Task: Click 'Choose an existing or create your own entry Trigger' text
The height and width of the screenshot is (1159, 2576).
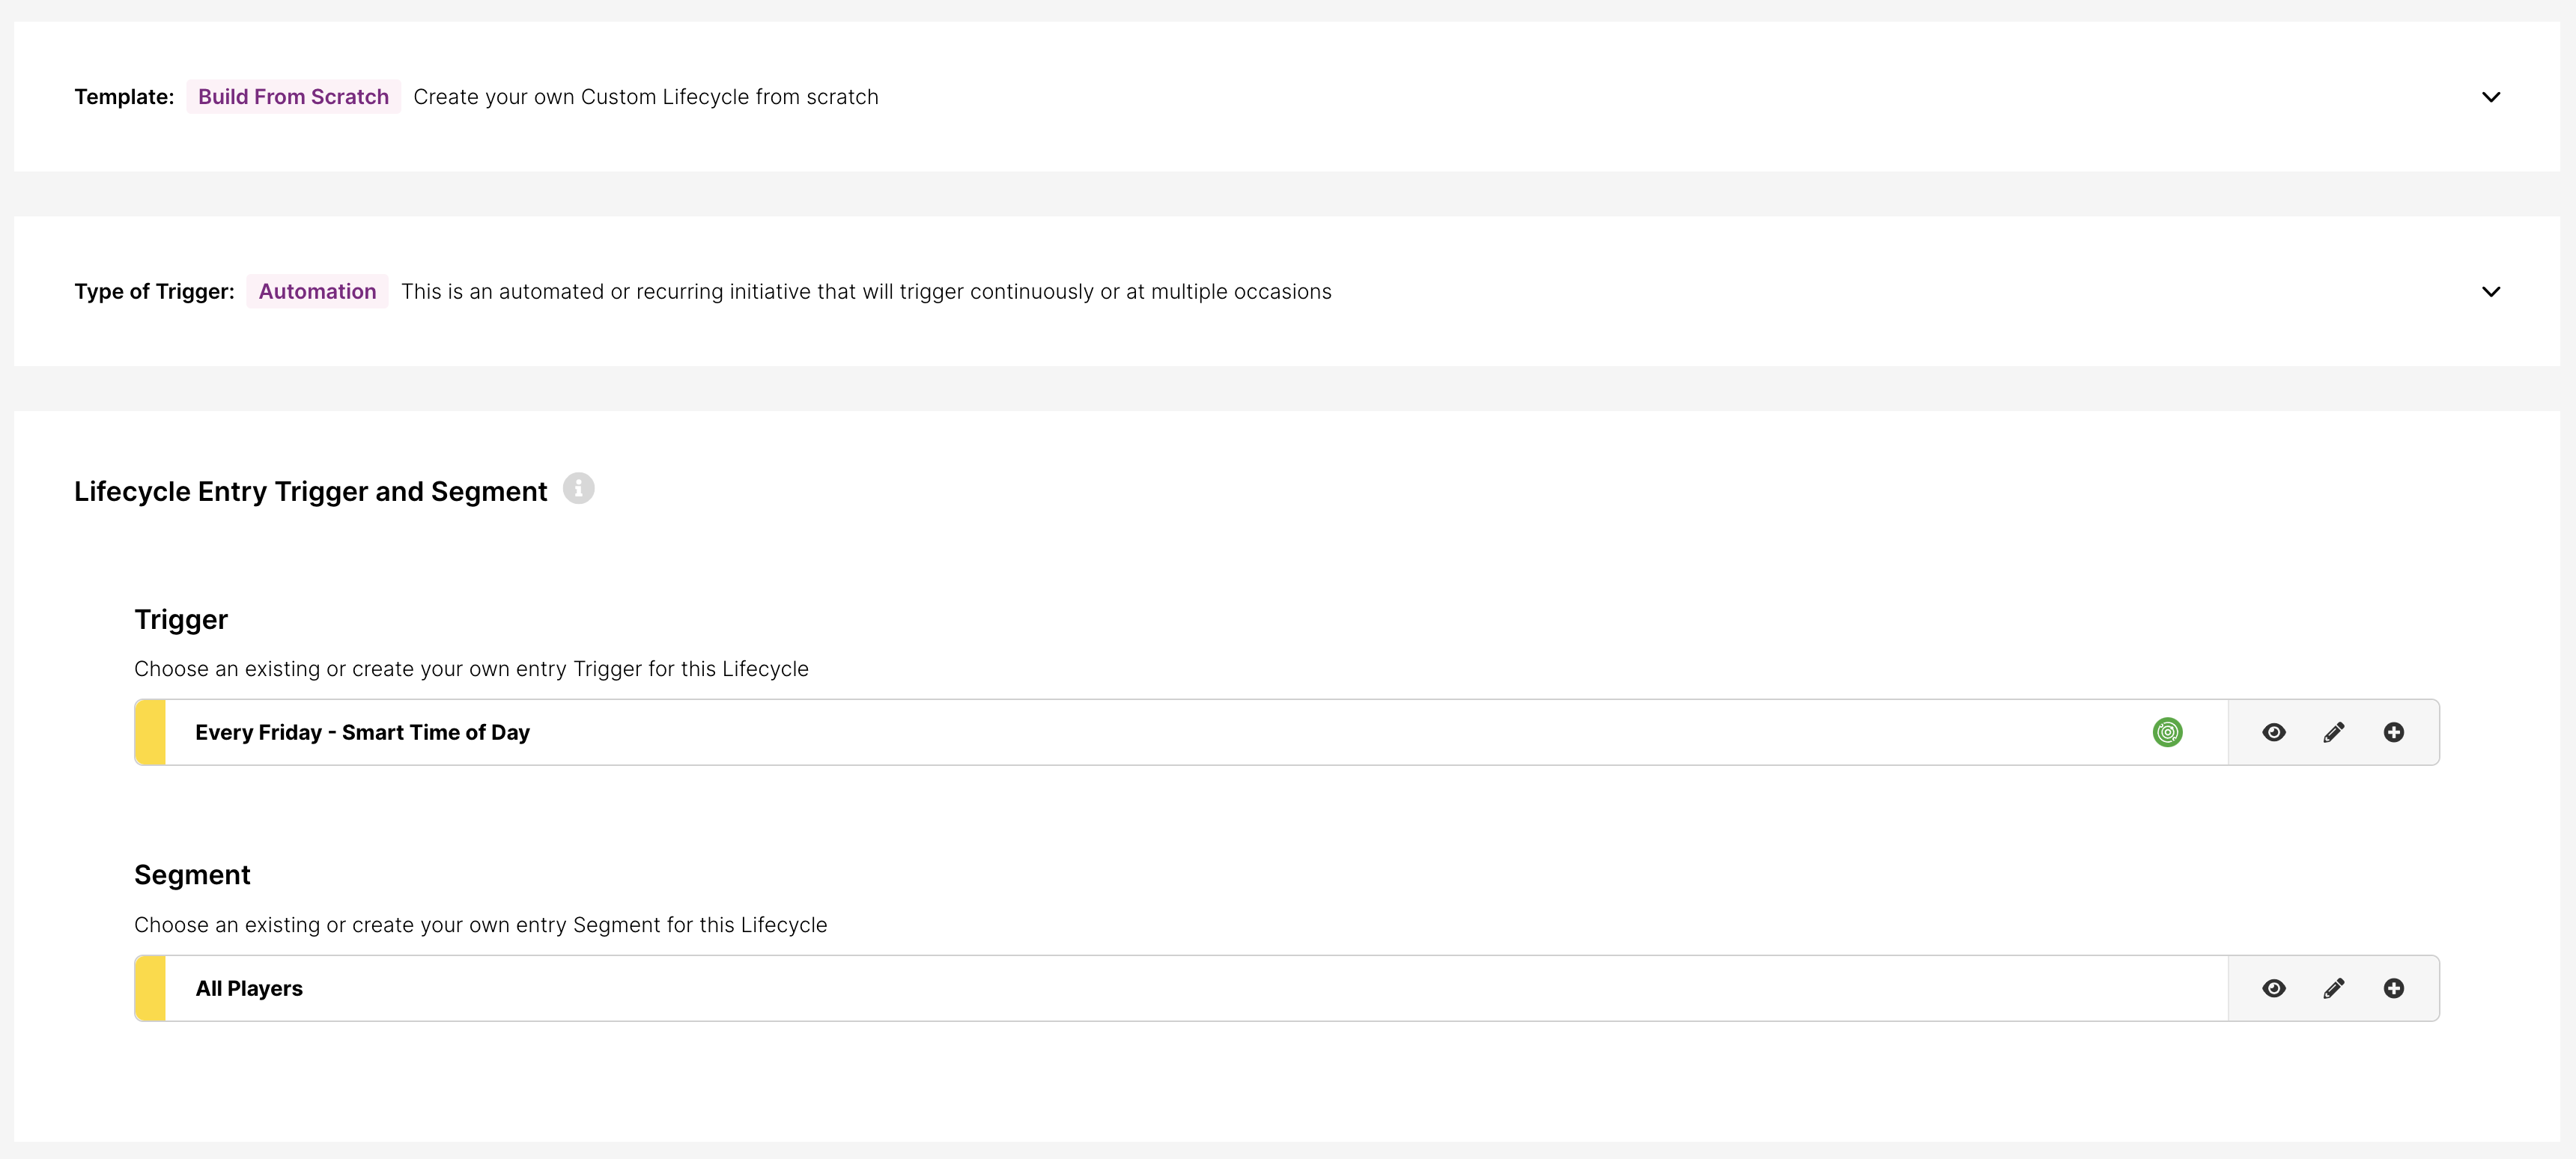Action: coord(471,669)
